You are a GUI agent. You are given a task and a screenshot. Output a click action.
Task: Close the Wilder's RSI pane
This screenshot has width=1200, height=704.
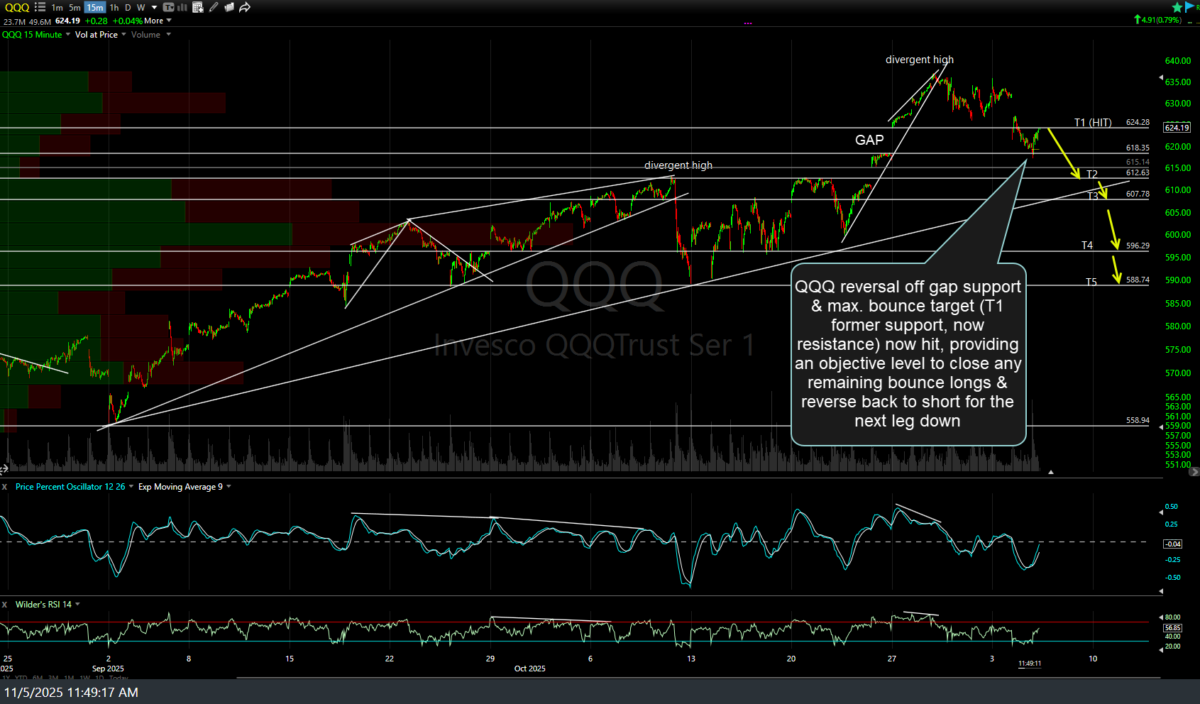click(x=5, y=604)
